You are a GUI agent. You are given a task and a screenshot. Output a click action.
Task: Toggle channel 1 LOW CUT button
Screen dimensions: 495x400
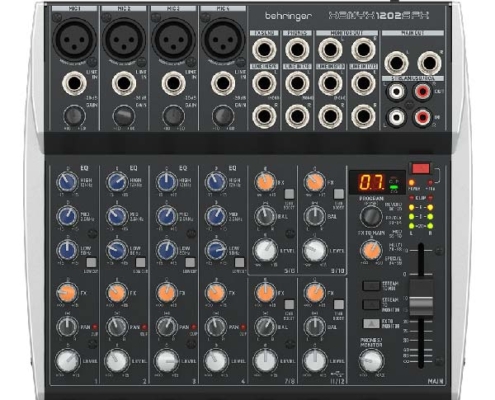(91, 262)
